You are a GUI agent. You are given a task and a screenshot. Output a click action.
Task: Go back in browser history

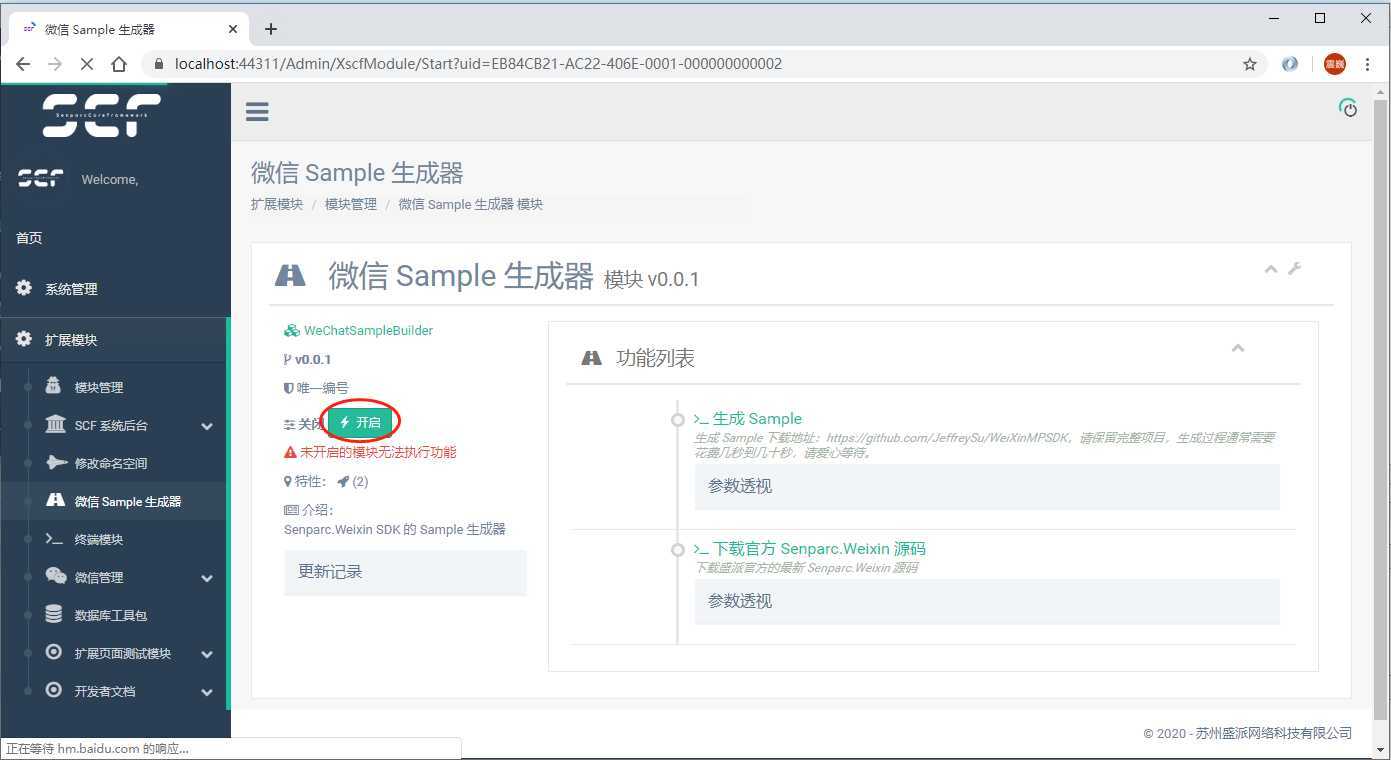pyautogui.click(x=23, y=64)
